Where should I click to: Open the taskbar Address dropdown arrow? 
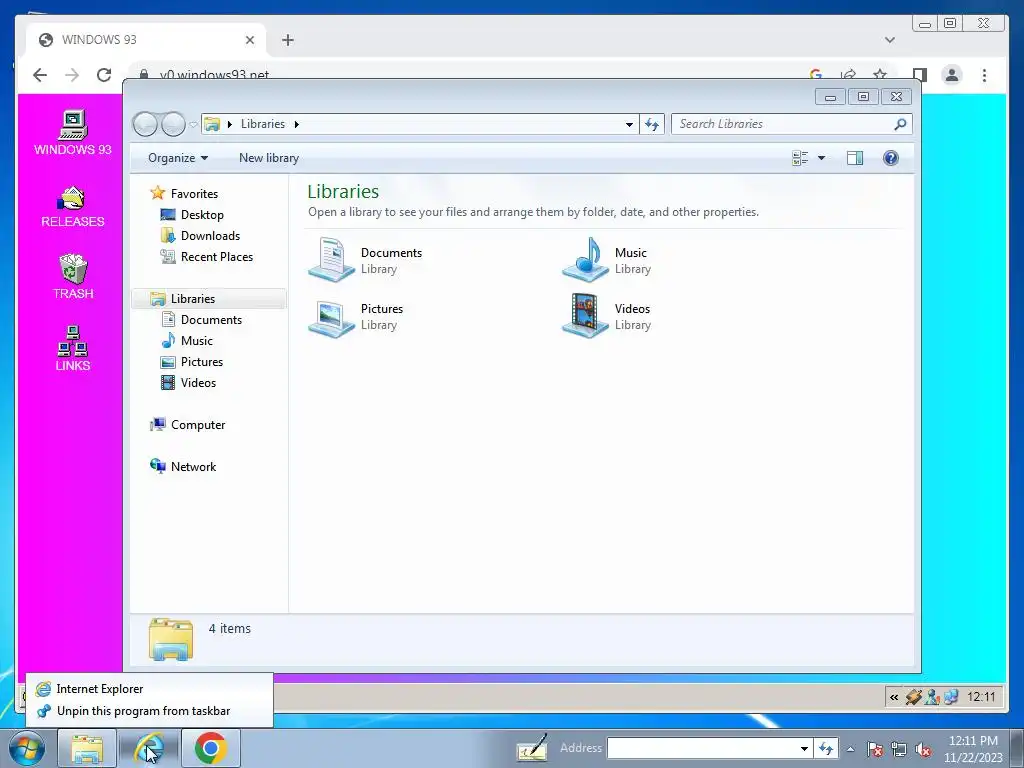pyautogui.click(x=805, y=748)
